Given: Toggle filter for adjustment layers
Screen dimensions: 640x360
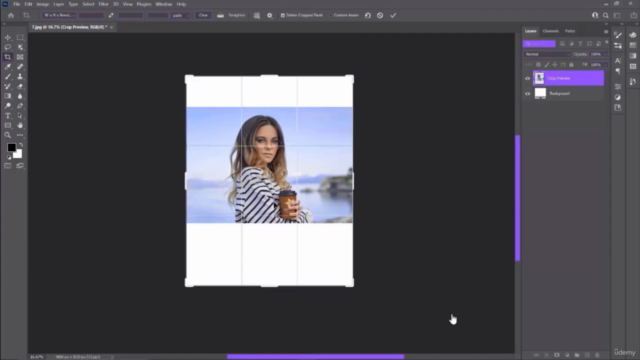Looking at the screenshot, I should [x=571, y=44].
